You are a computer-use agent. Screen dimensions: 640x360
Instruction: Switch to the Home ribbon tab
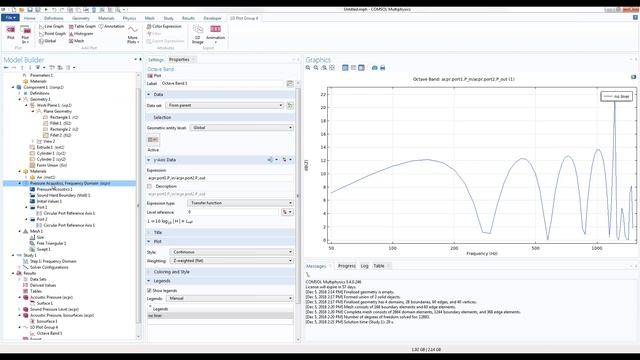(29, 18)
